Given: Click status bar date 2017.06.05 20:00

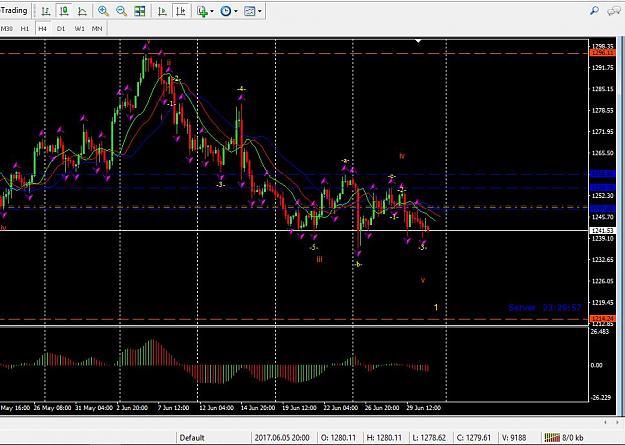Looking at the screenshot, I should click(282, 438).
